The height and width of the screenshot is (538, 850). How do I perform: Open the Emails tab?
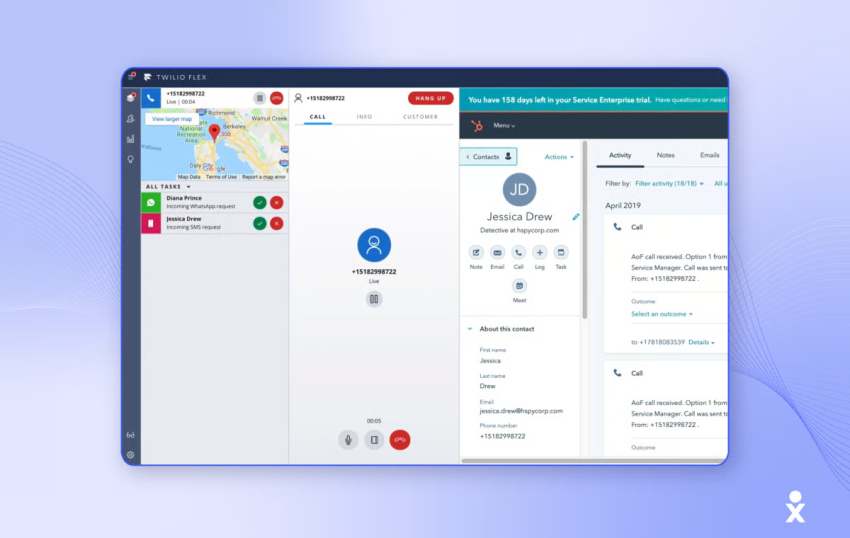click(x=710, y=155)
